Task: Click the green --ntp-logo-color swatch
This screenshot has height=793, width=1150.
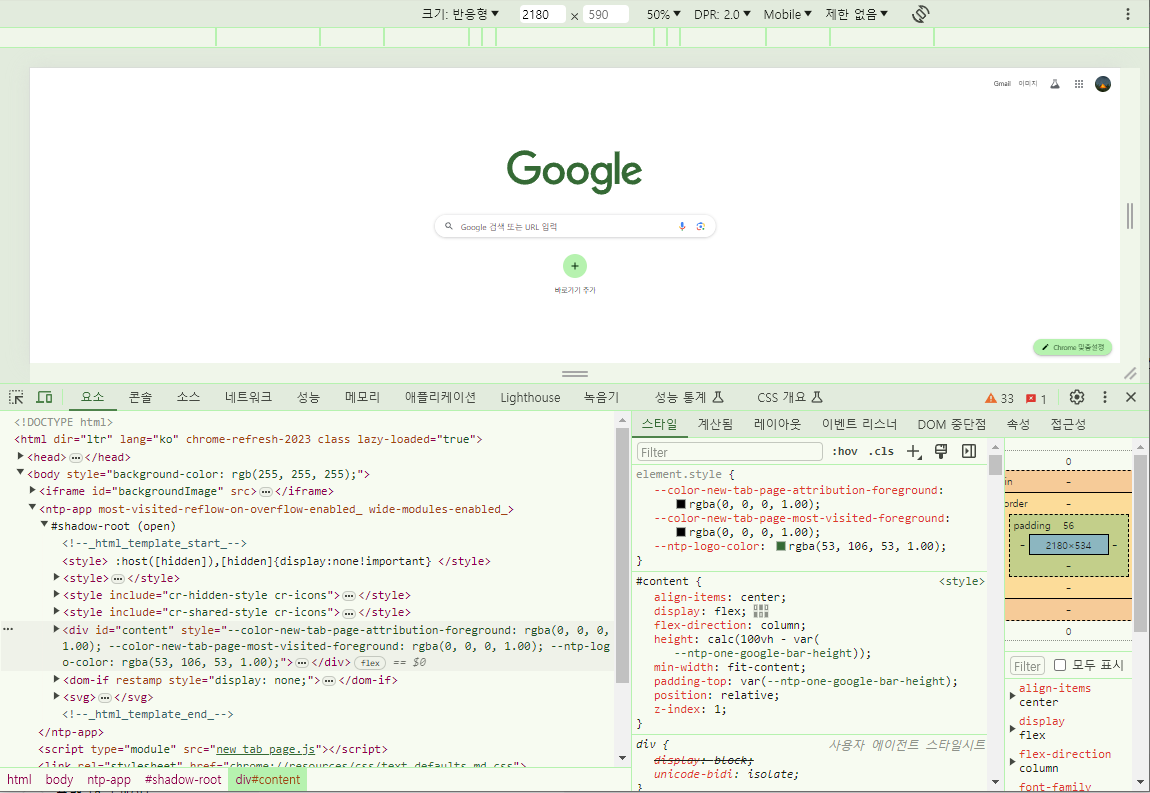Action: click(x=780, y=546)
